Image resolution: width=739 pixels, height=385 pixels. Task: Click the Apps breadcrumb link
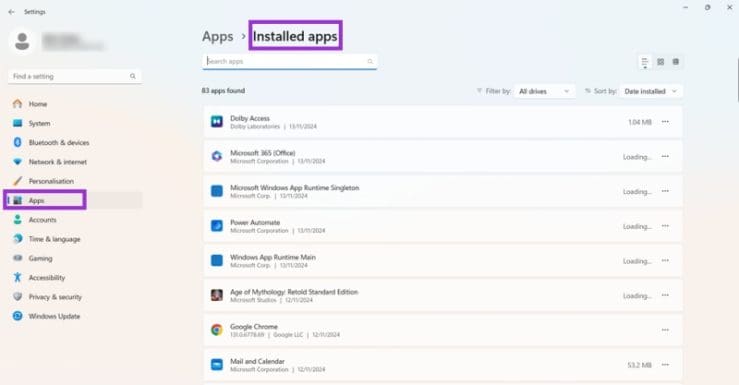[x=218, y=36]
